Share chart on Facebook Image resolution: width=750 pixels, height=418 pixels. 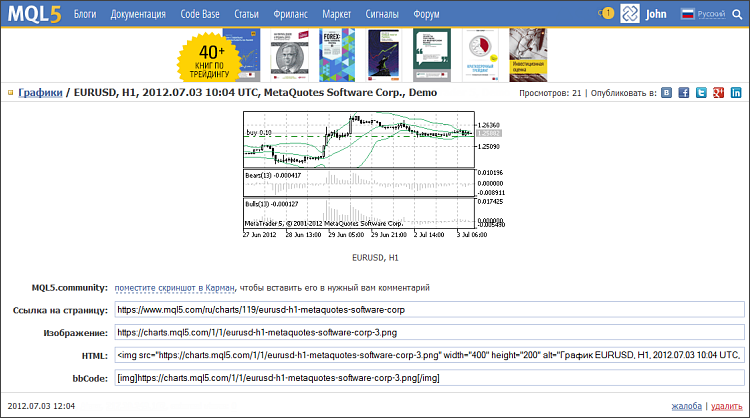click(684, 93)
